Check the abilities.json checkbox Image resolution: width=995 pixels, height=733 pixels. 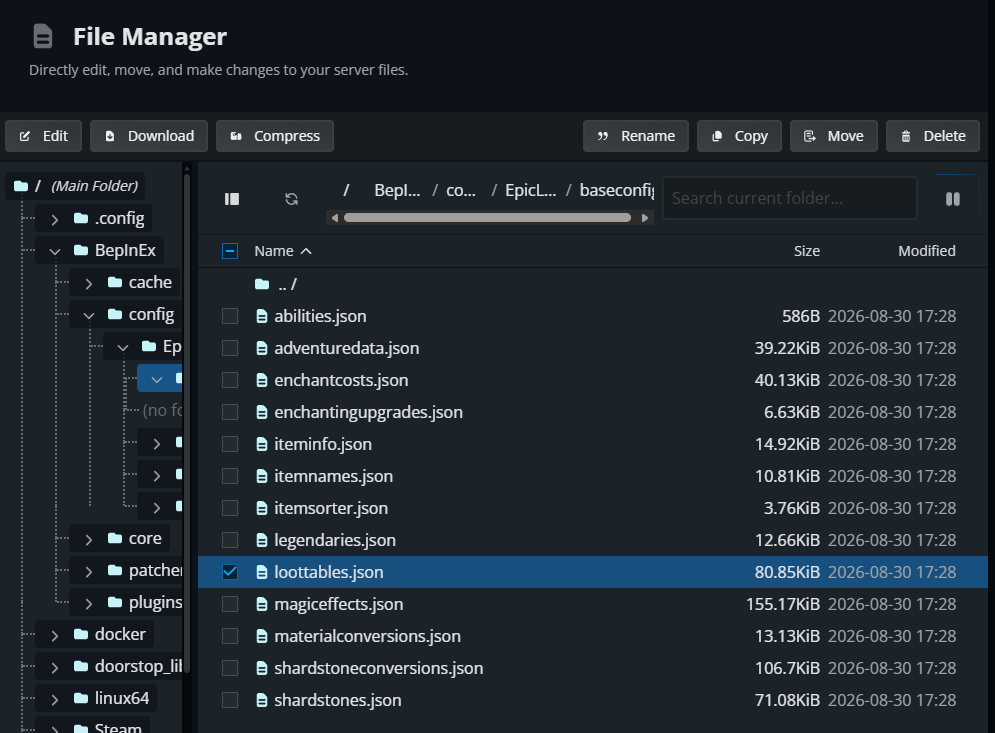click(x=230, y=316)
